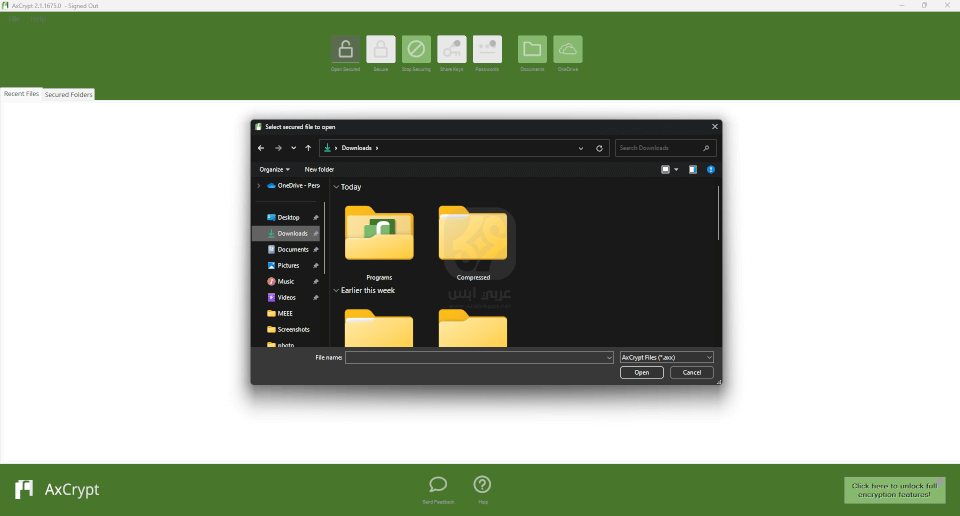Click the dialog help icon

[711, 170]
